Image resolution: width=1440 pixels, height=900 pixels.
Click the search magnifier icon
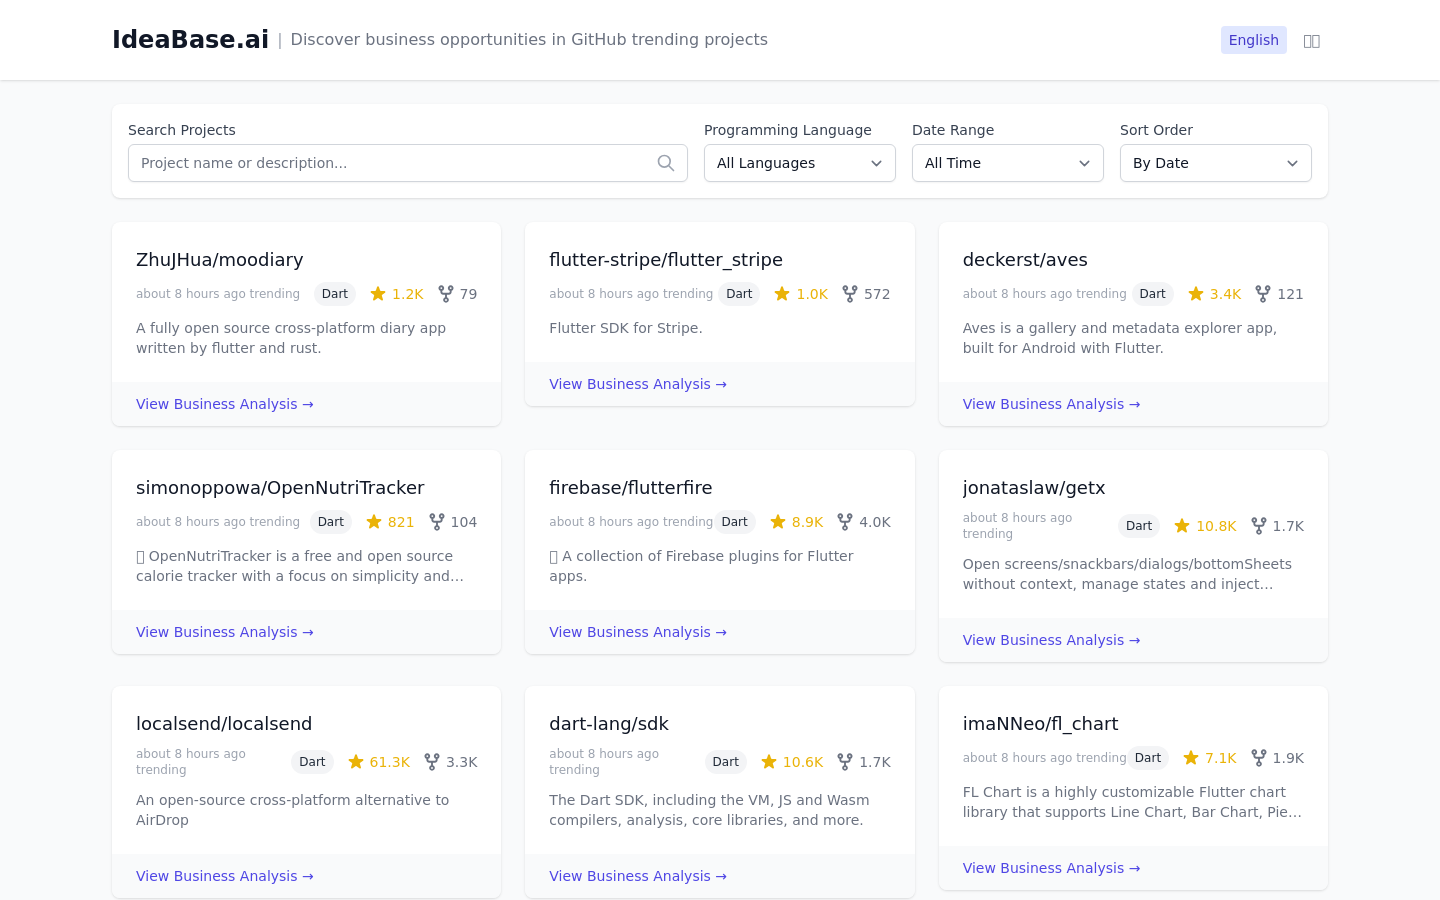pos(666,163)
